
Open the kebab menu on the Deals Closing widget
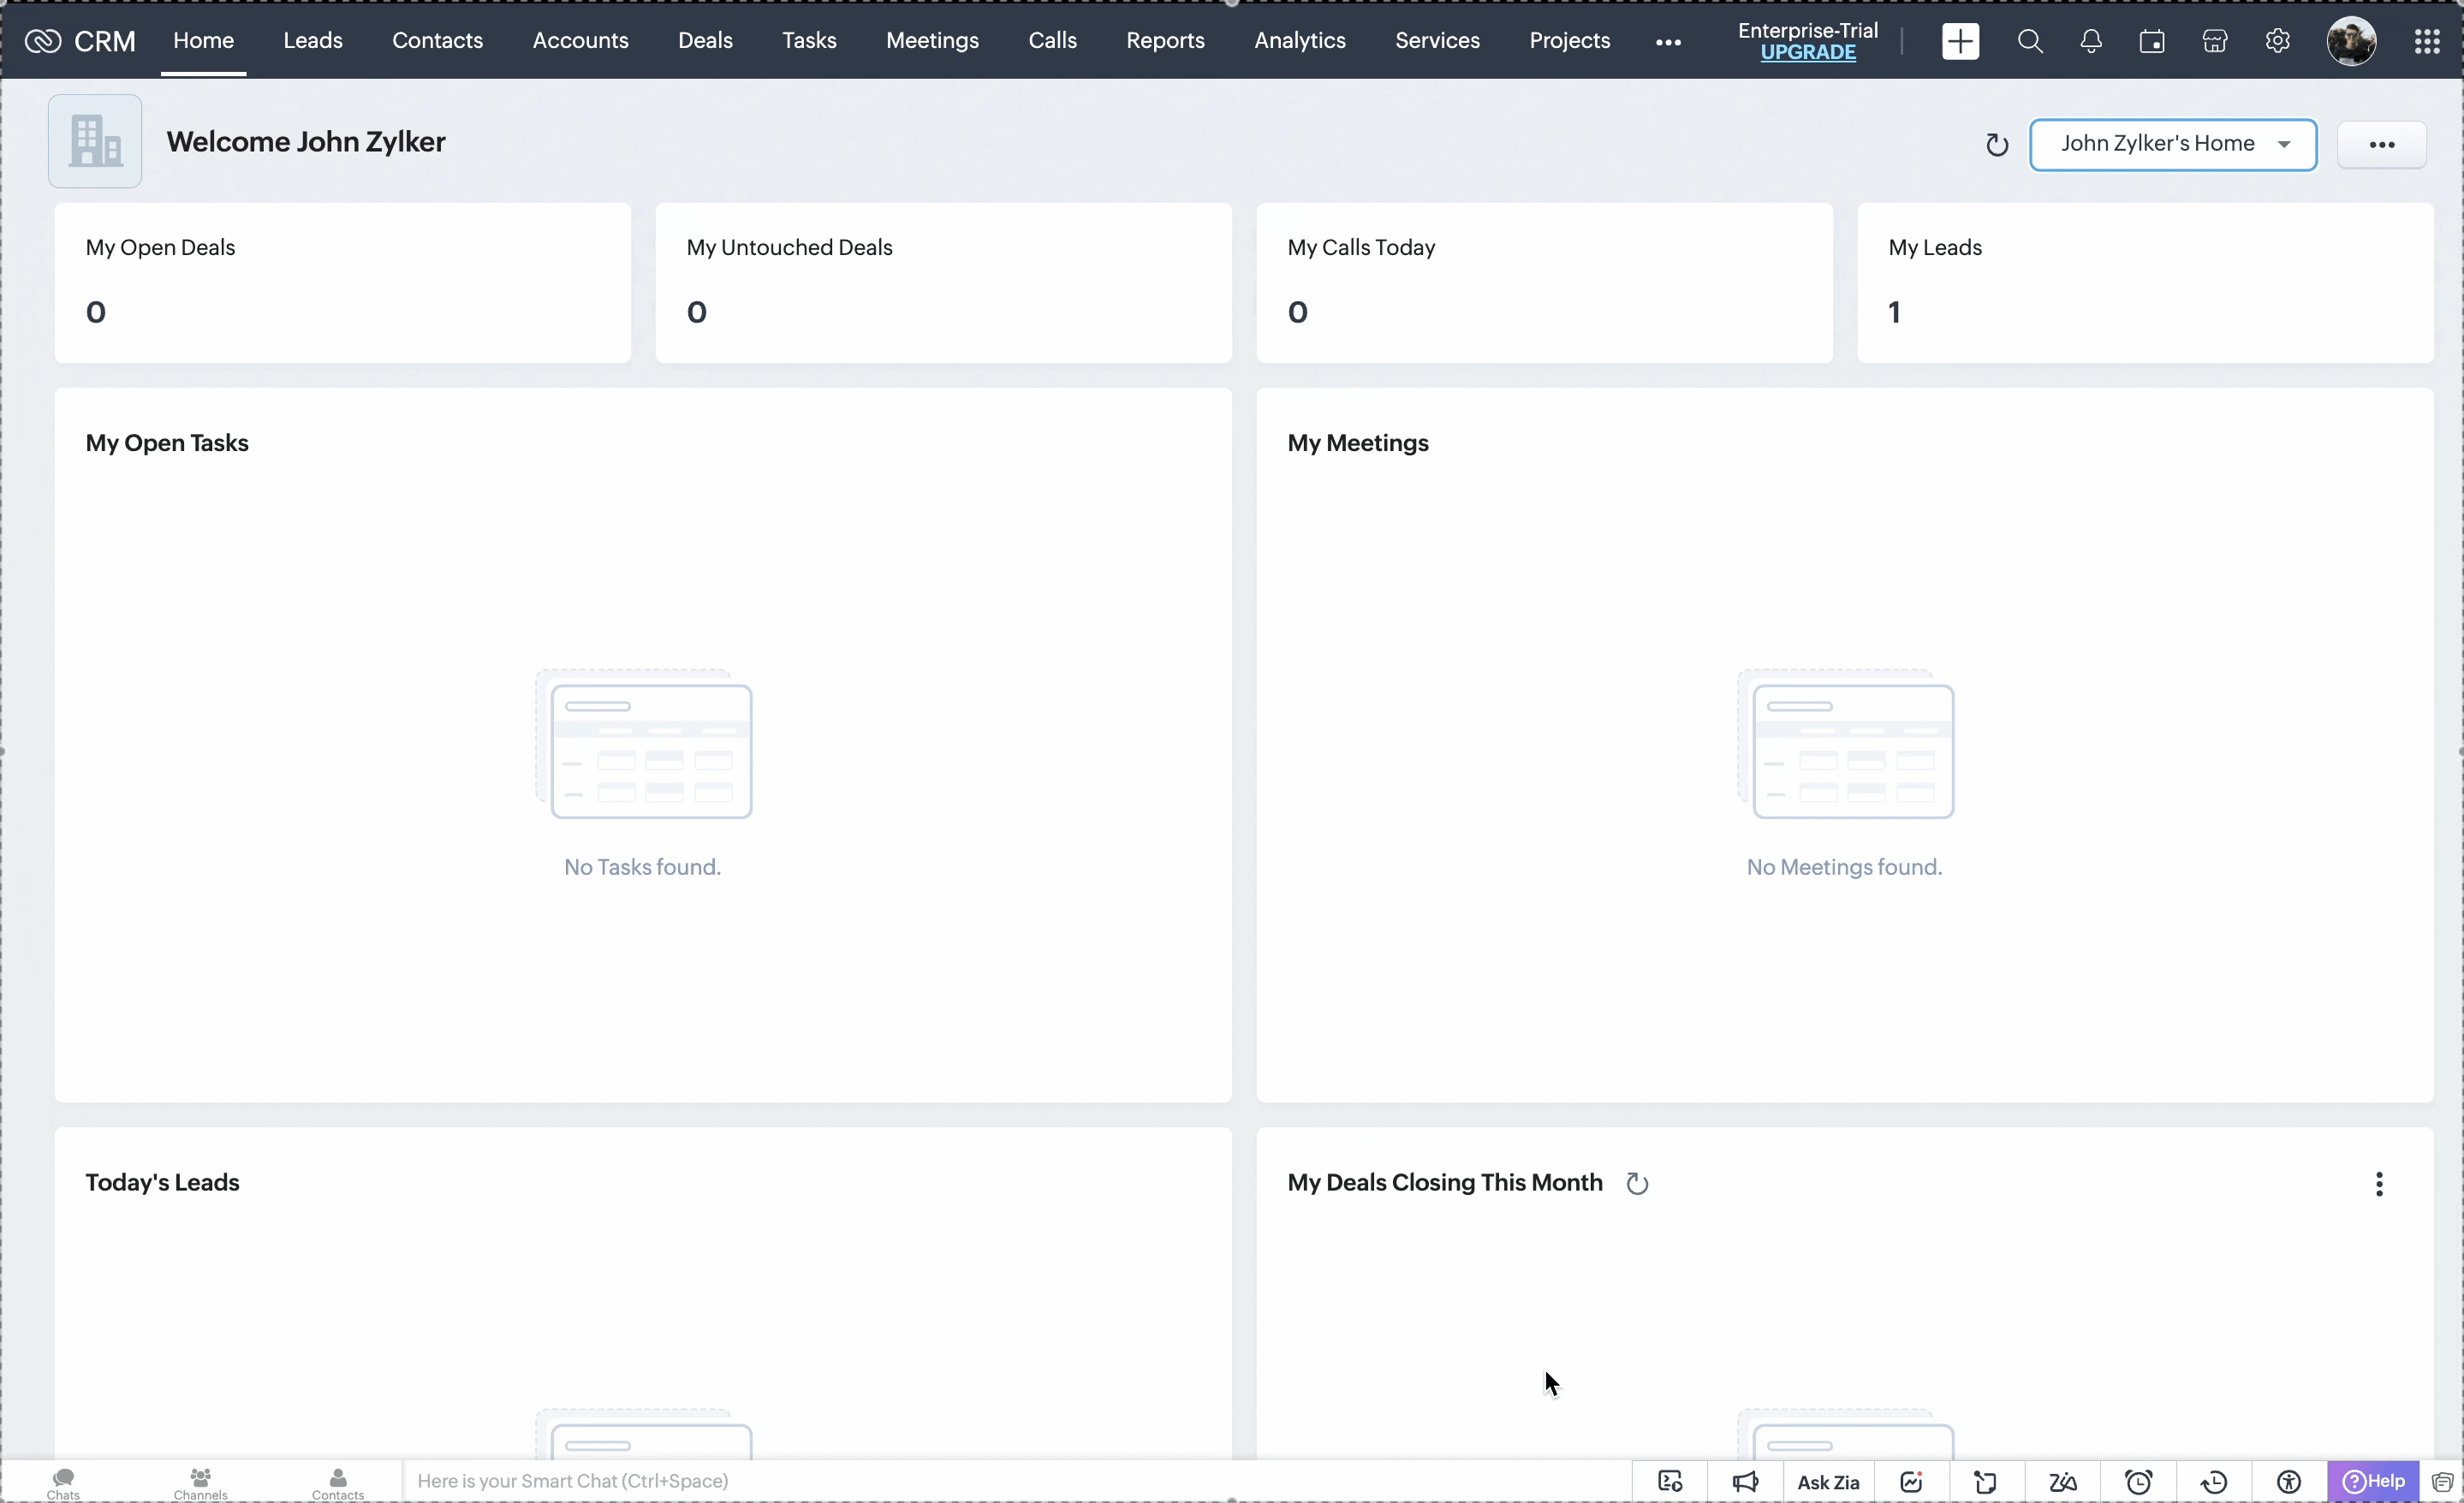tap(2378, 1184)
